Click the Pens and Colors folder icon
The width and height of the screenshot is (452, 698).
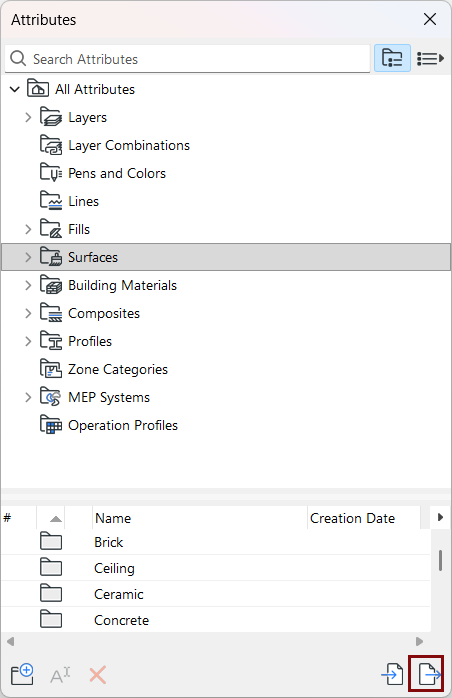[x=51, y=173]
